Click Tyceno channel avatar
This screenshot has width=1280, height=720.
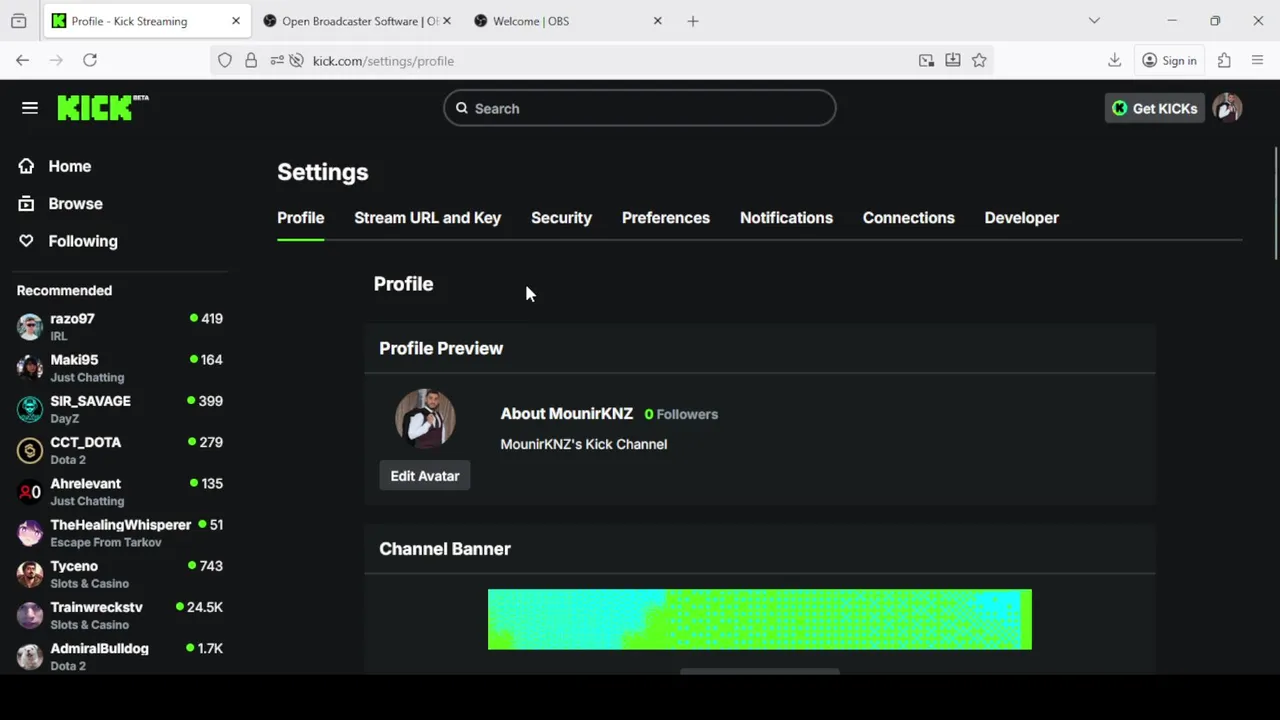click(30, 573)
